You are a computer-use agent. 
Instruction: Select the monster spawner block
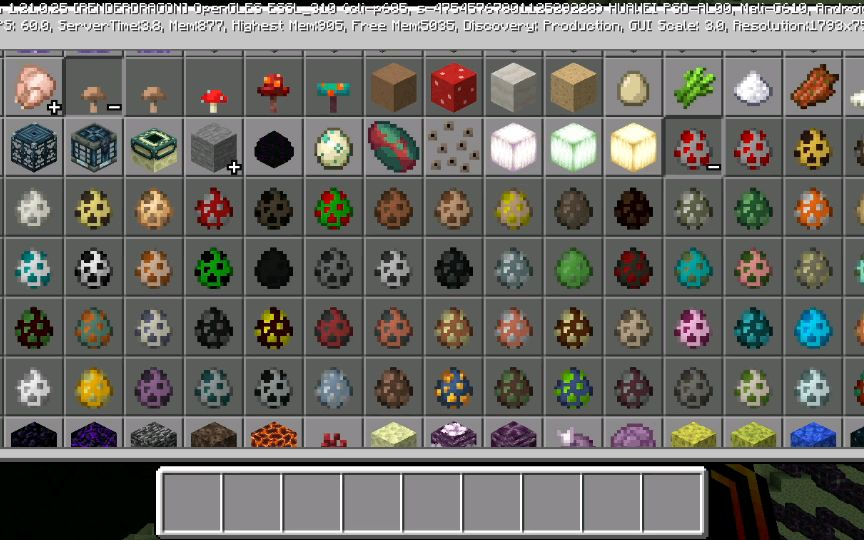tap(34, 147)
